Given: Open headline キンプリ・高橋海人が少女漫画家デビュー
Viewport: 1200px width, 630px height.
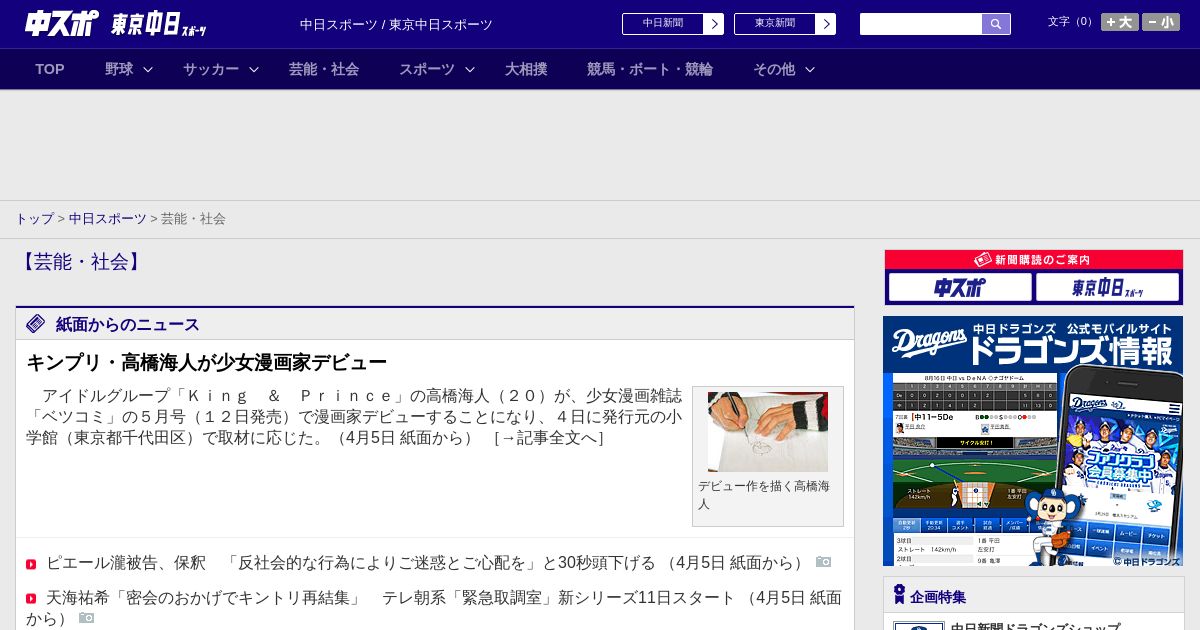Looking at the screenshot, I should tap(206, 362).
